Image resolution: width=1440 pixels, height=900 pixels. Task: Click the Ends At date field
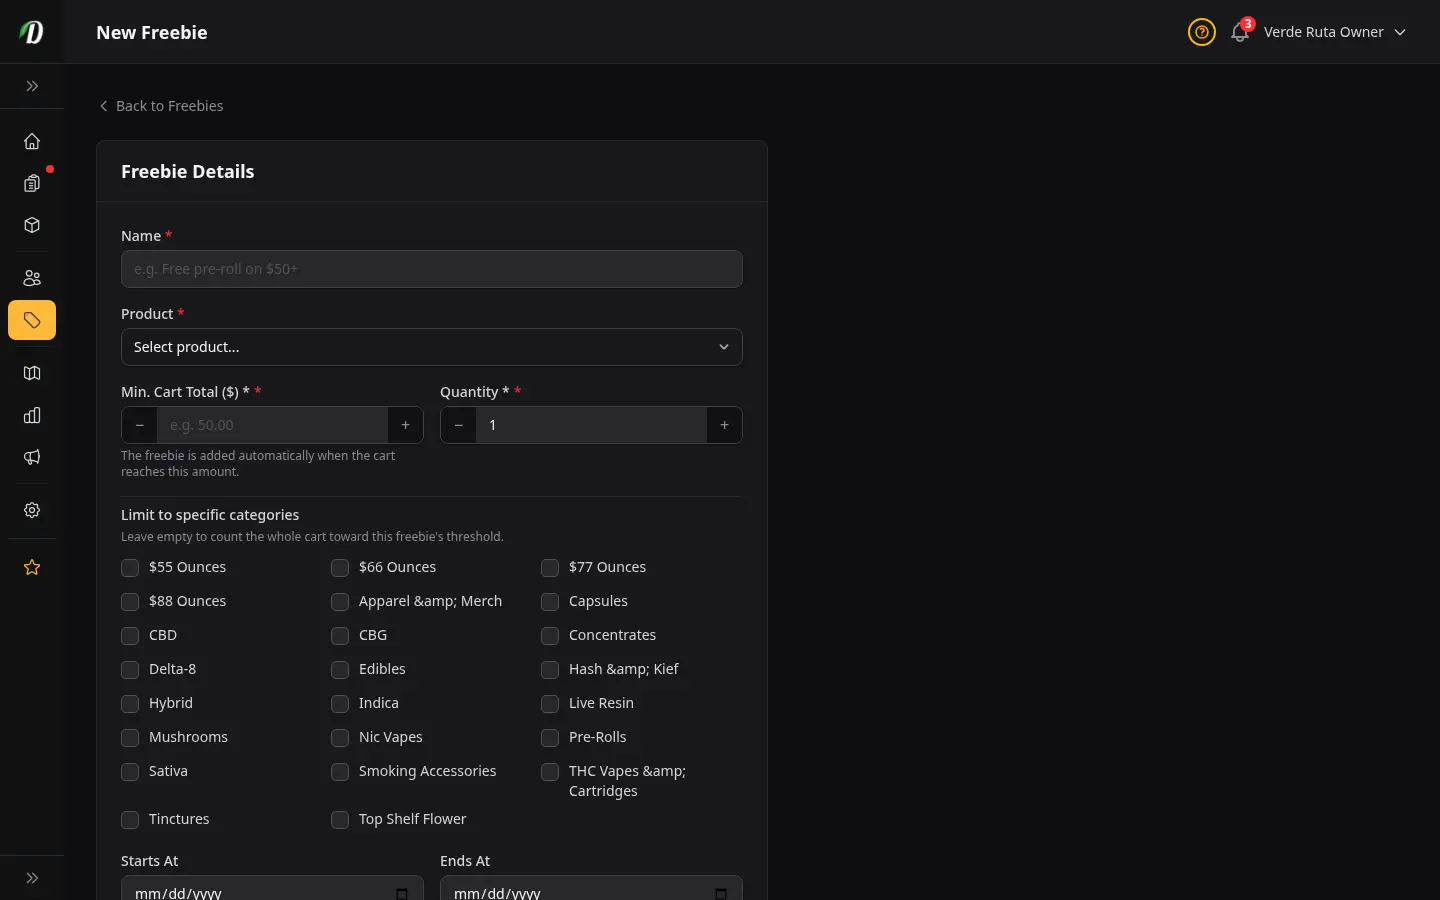tap(591, 888)
